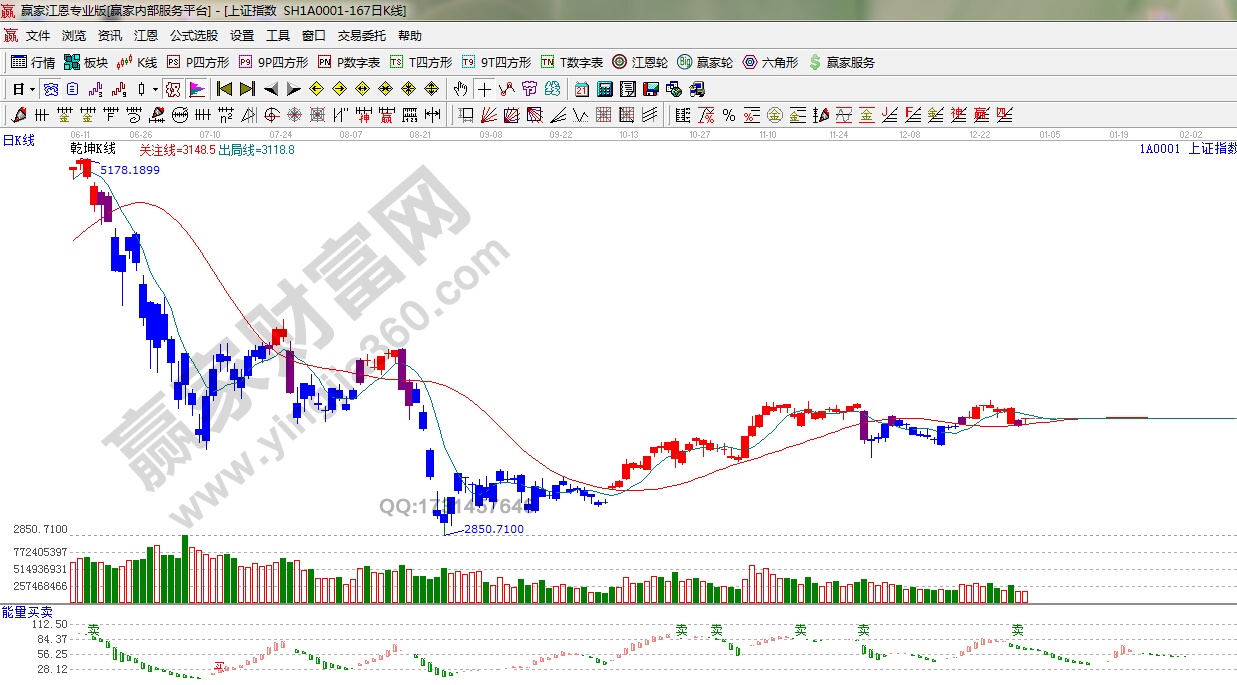Expand the candlestick style dropdown arrow

[x=155, y=89]
